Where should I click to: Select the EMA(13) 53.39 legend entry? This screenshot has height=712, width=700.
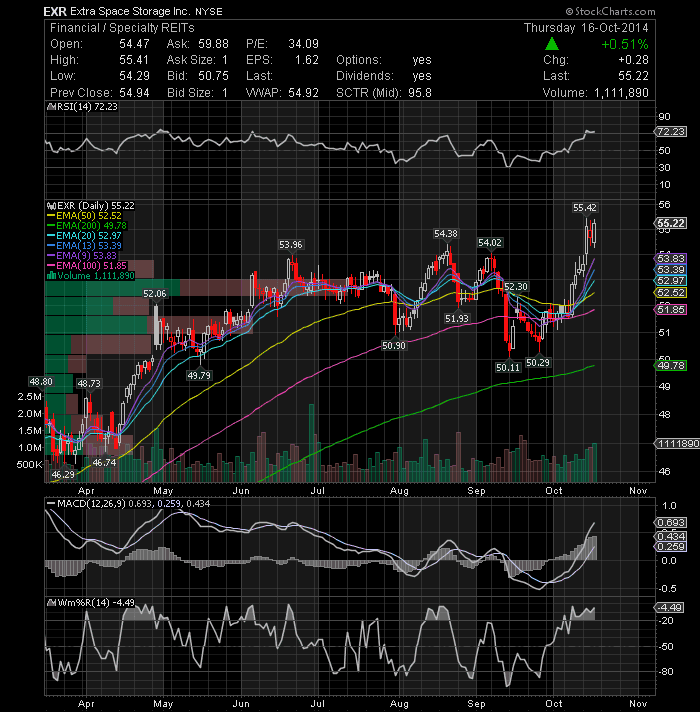pyautogui.click(x=84, y=246)
